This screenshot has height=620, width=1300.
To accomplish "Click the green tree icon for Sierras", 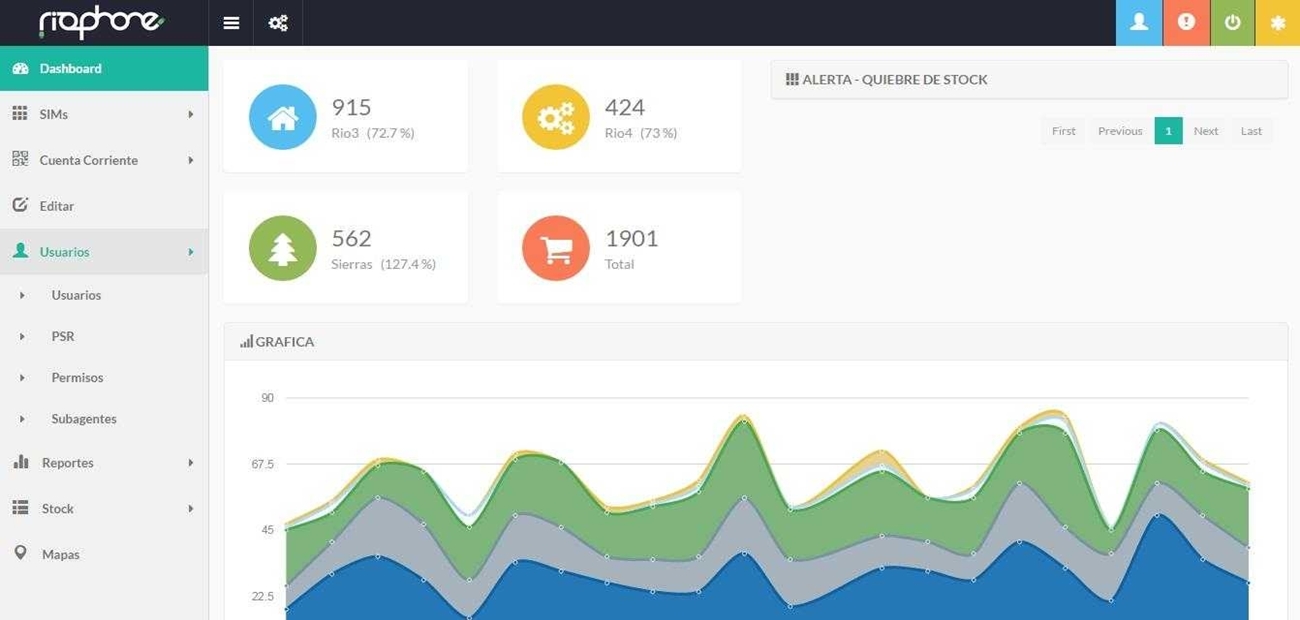I will coord(283,247).
